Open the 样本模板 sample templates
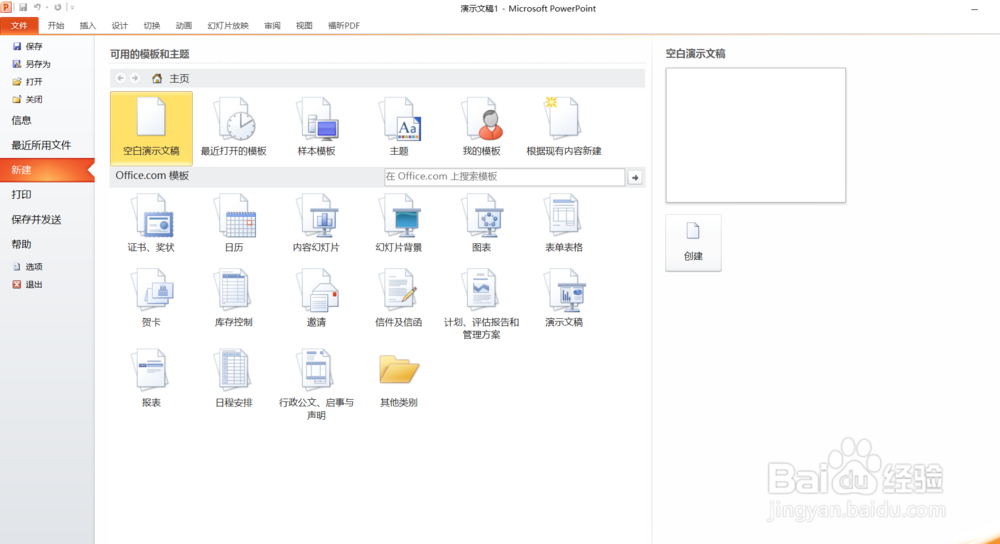 [x=316, y=128]
